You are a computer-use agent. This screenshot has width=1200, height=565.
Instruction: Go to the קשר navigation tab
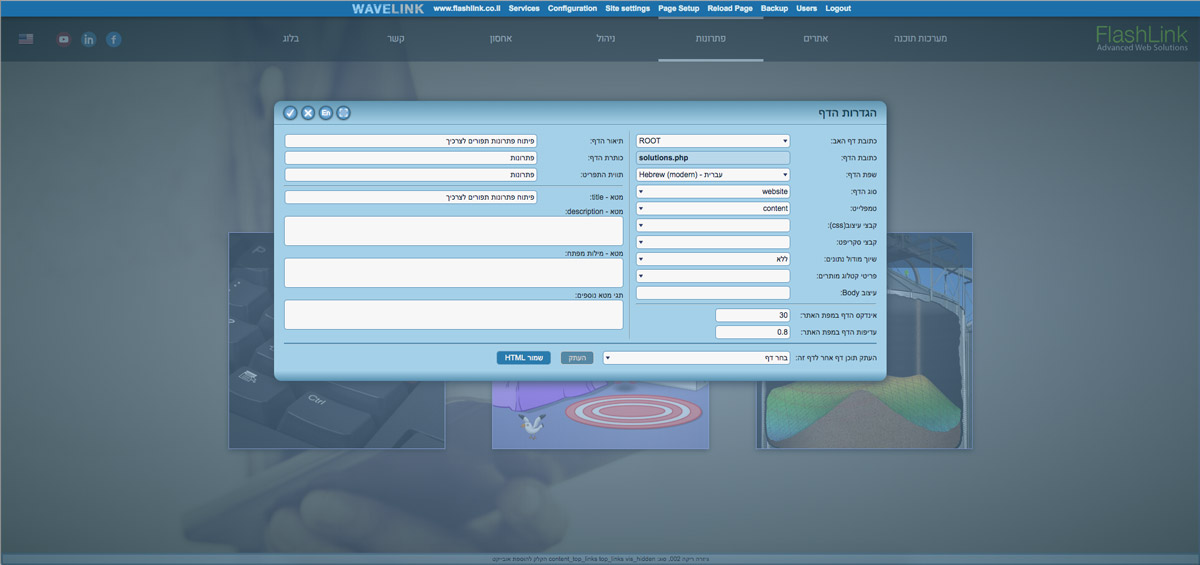396,39
